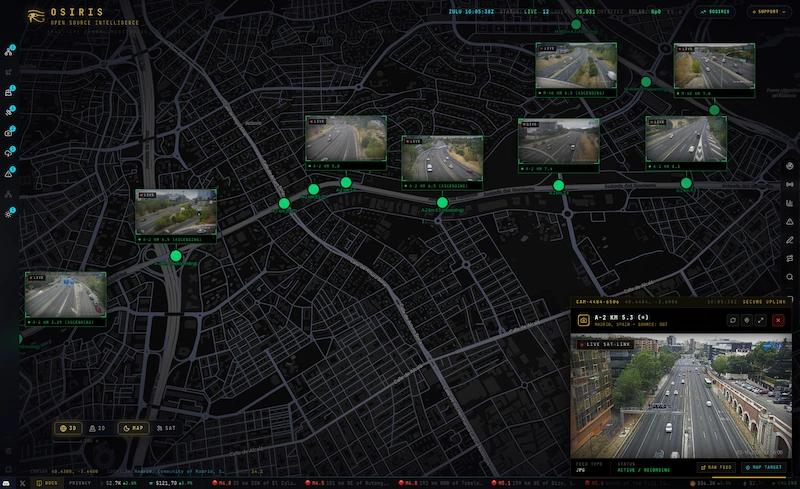Image resolution: width=800 pixels, height=489 pixels.
Task: Open the warning triangle alerts icon in left sidebar
Action: pyautogui.click(x=9, y=174)
